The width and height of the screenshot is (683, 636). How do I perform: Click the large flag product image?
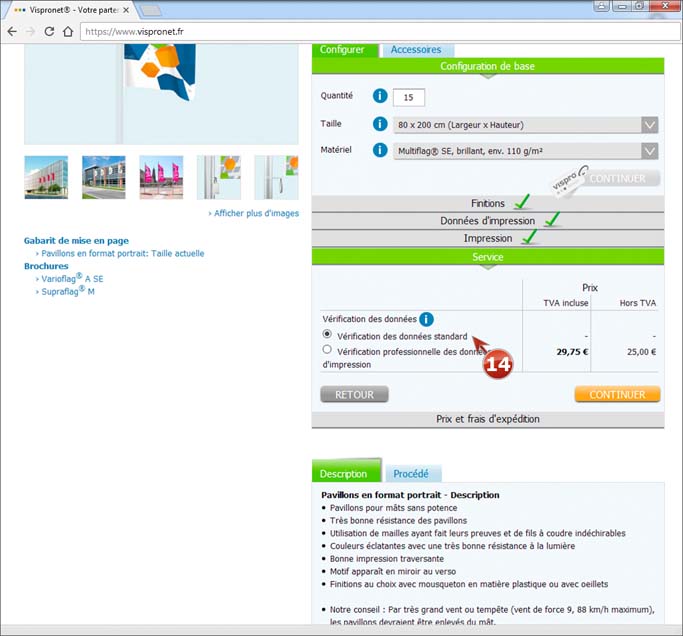[x=161, y=94]
